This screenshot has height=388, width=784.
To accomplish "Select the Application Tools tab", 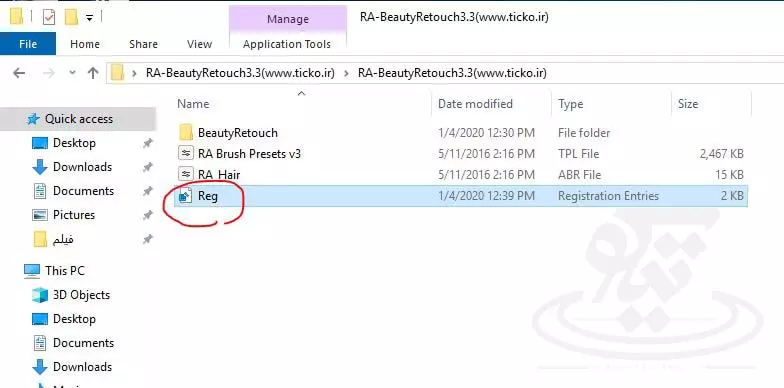I will (287, 44).
